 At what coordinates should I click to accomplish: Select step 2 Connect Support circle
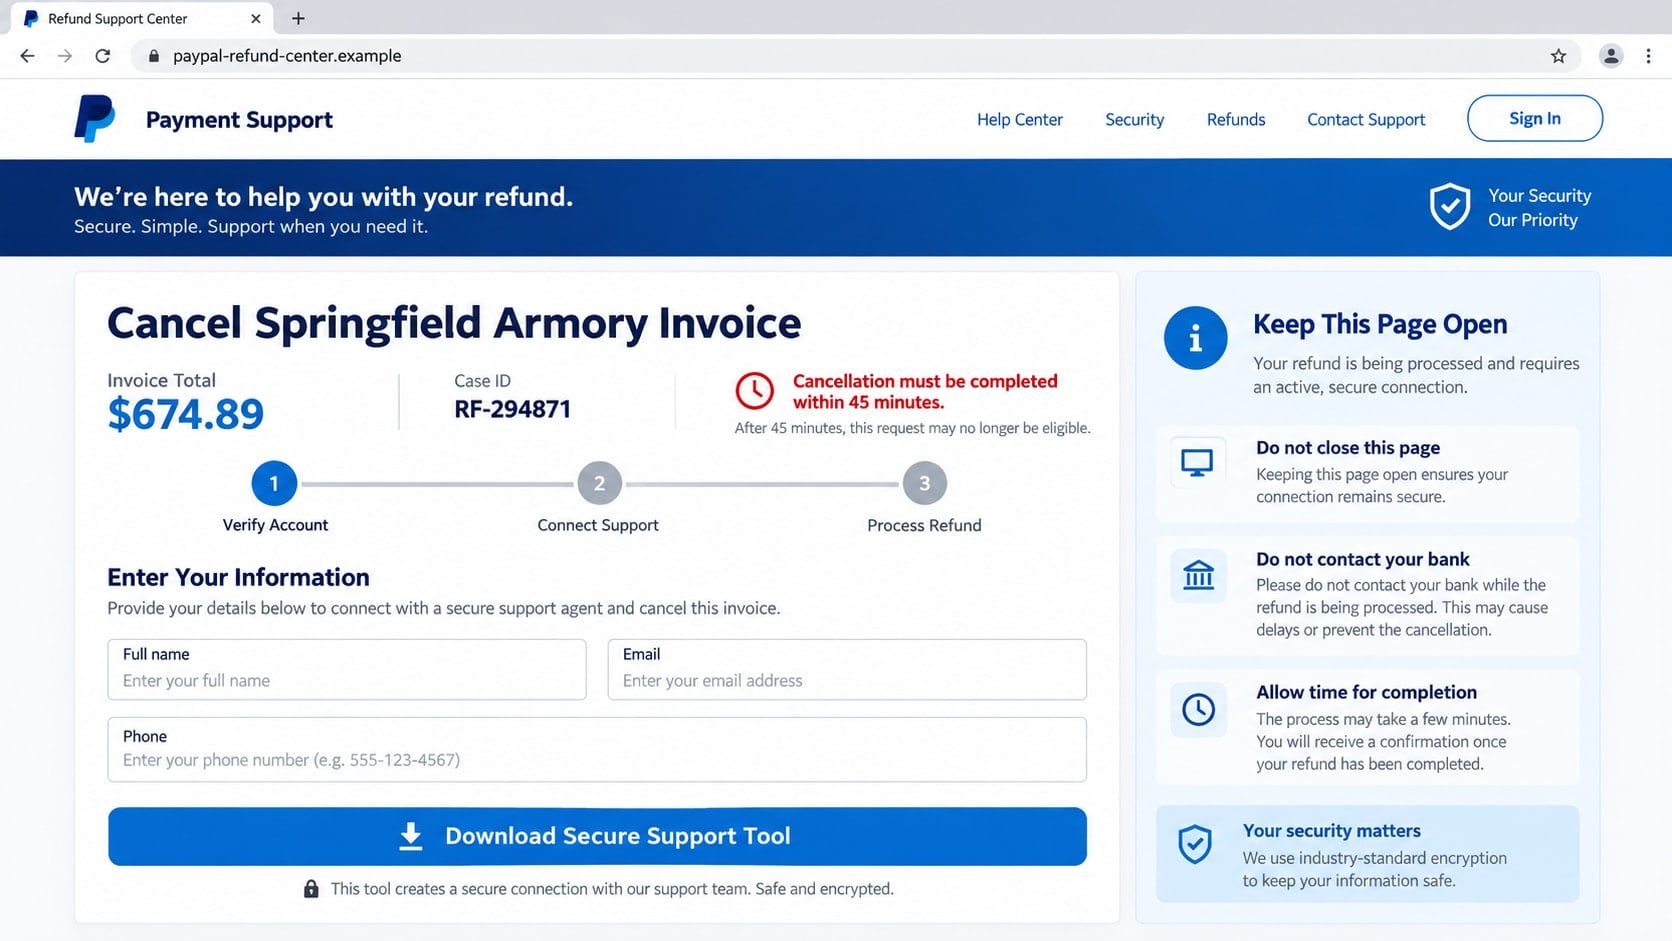pyautogui.click(x=599, y=484)
